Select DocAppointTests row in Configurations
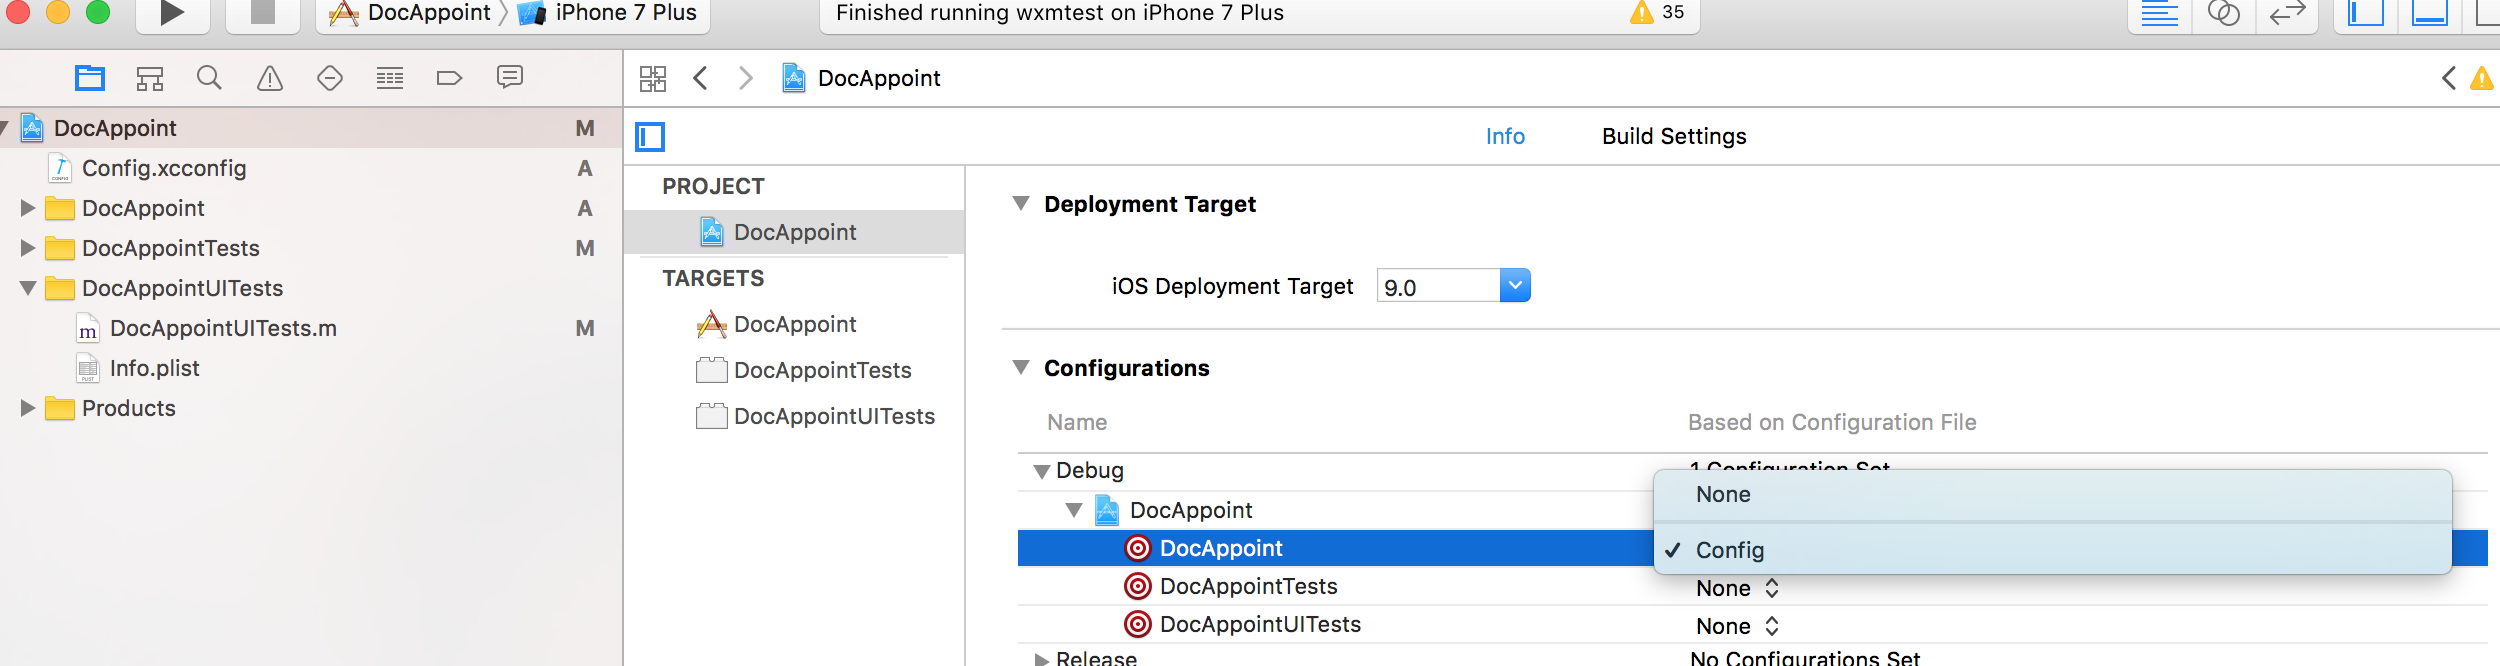2500x666 pixels. 1752,587
